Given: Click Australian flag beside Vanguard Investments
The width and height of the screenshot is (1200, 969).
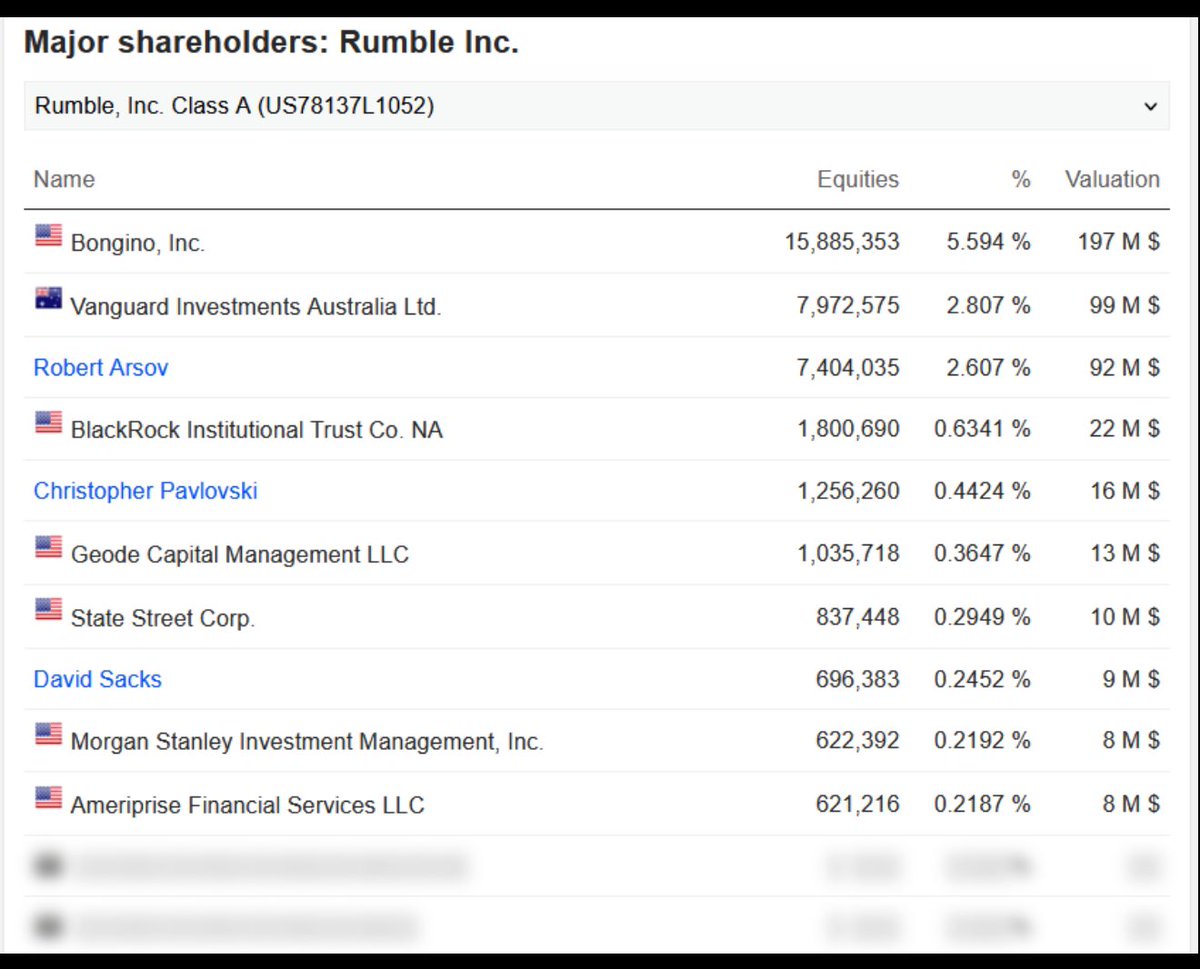Looking at the screenshot, I should (x=48, y=299).
